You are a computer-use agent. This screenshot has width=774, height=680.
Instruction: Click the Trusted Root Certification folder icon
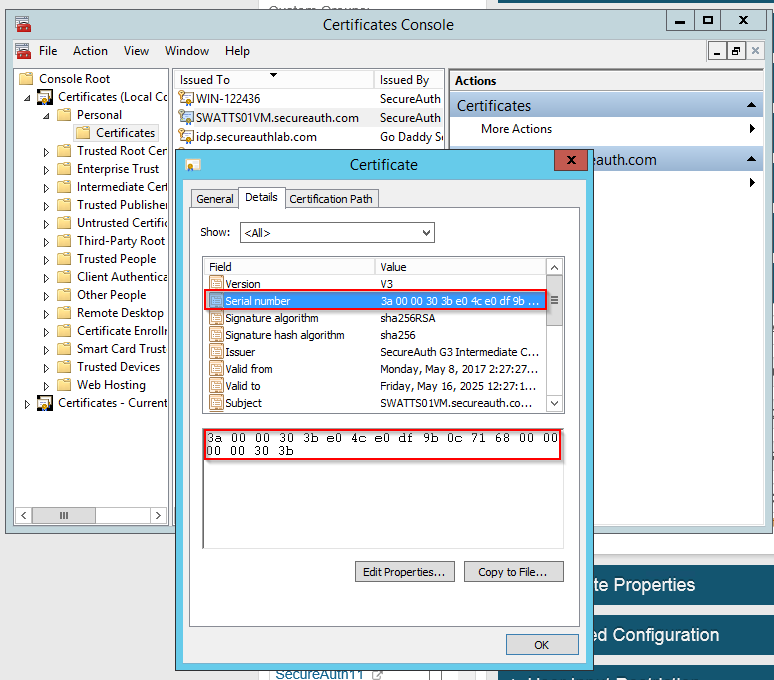pyautogui.click(x=64, y=151)
